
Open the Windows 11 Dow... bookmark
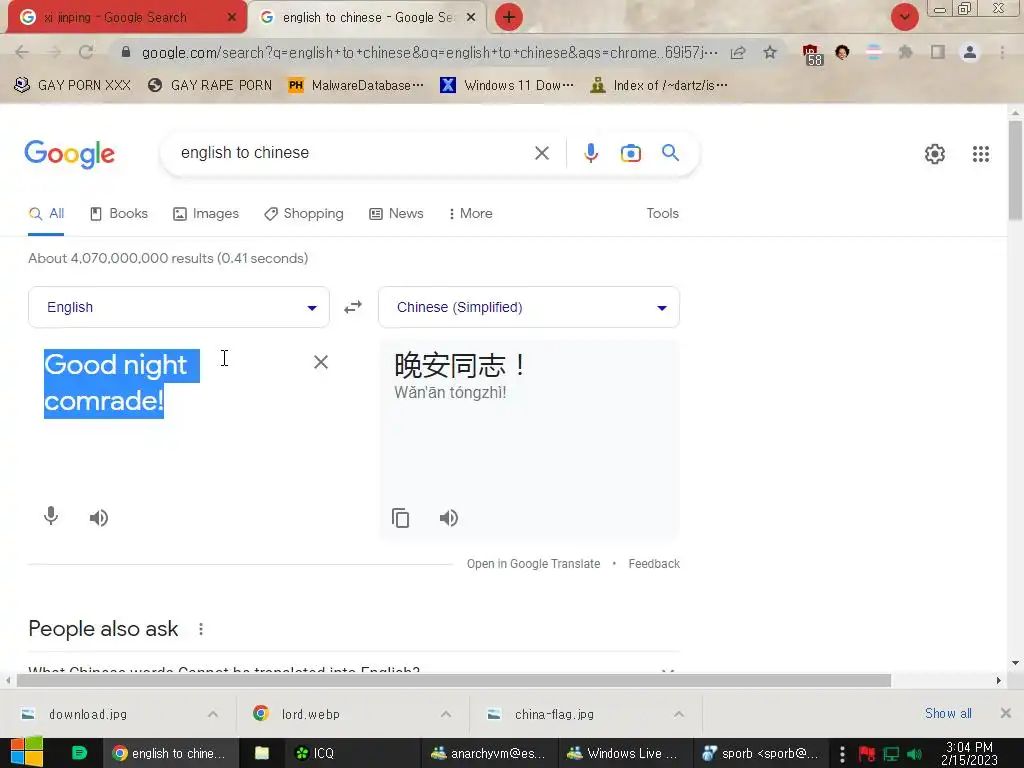coord(507,85)
